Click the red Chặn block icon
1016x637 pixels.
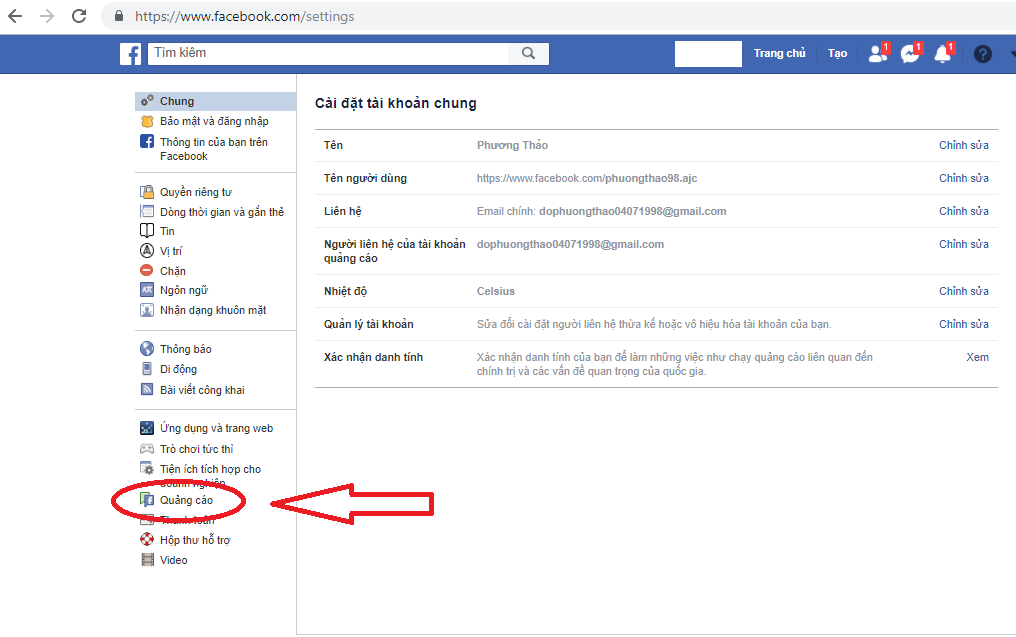point(147,270)
